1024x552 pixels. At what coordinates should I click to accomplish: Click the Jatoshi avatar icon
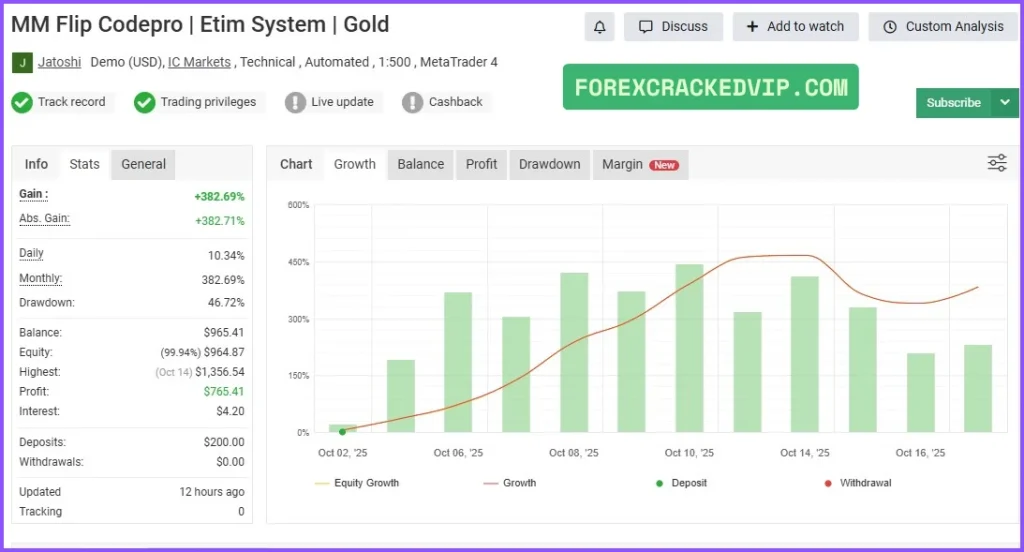(22, 63)
